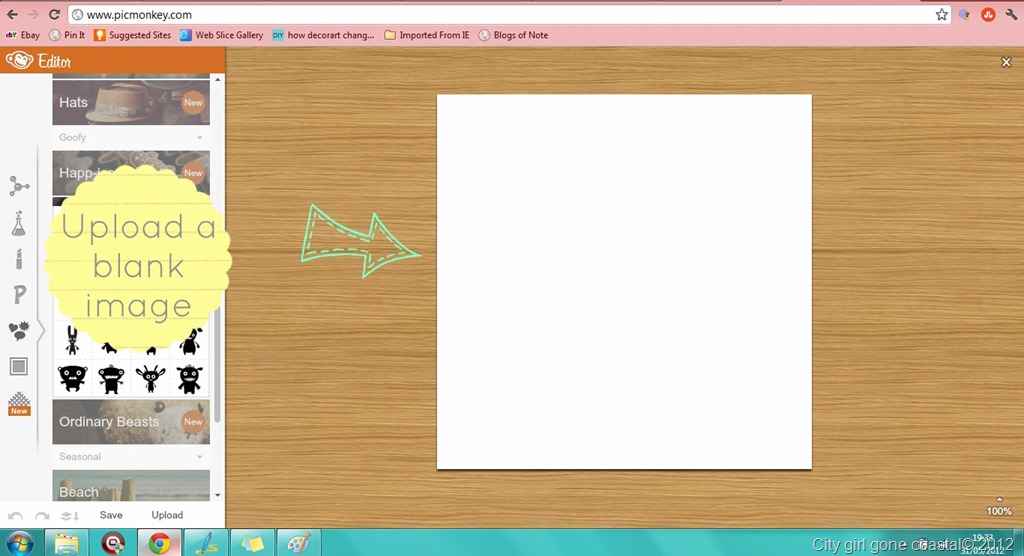Go forward in the browser
The width and height of the screenshot is (1024, 556).
coord(33,14)
